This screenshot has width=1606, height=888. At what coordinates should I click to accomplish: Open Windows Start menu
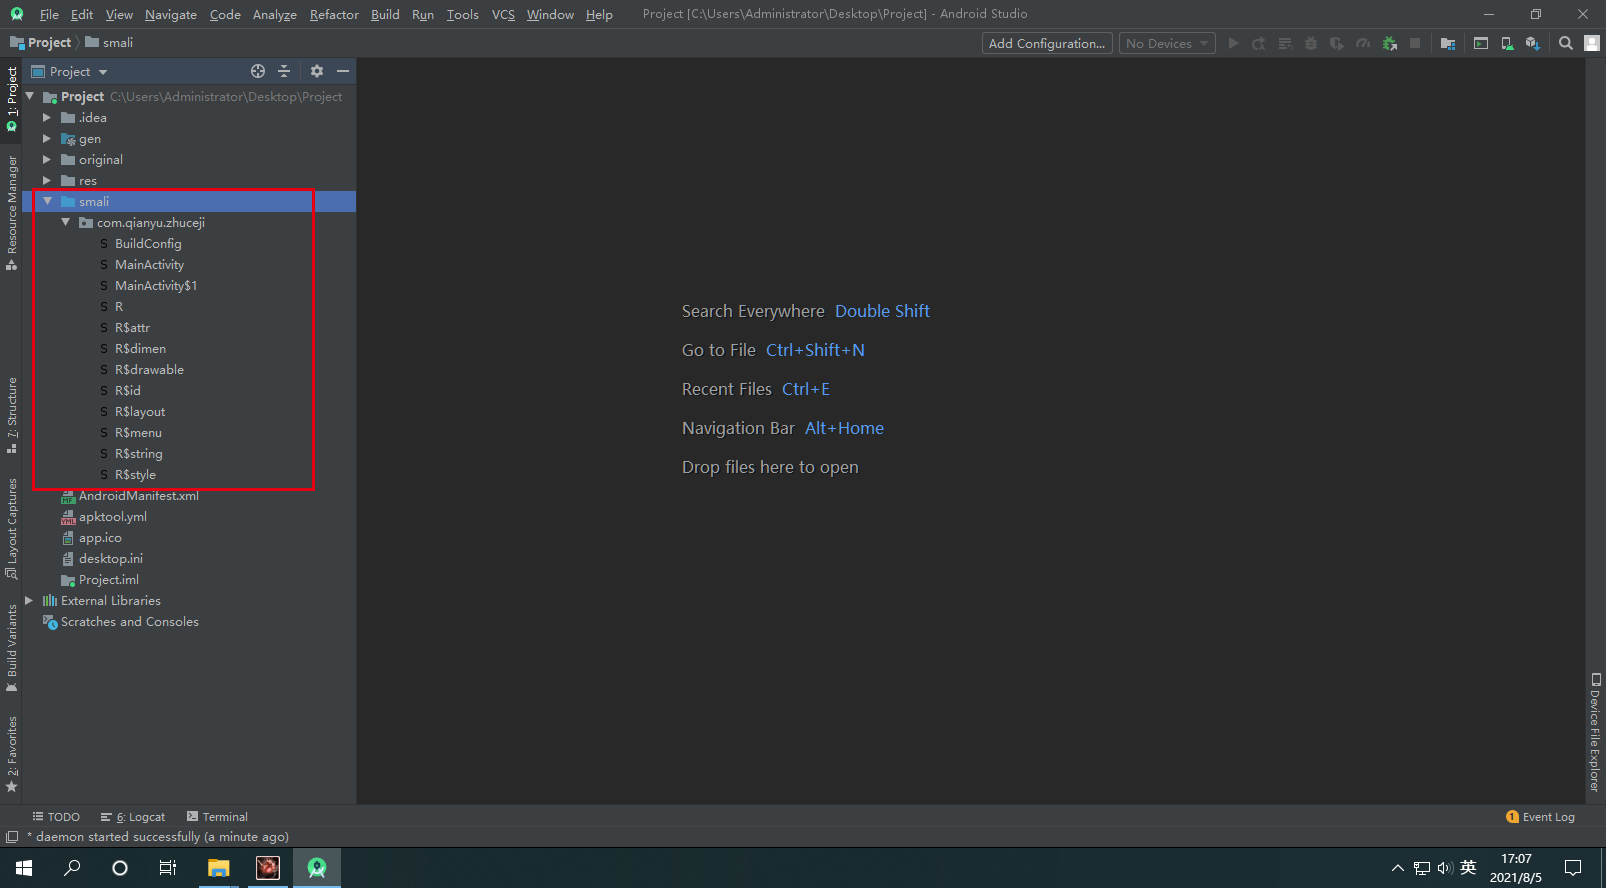[x=24, y=868]
